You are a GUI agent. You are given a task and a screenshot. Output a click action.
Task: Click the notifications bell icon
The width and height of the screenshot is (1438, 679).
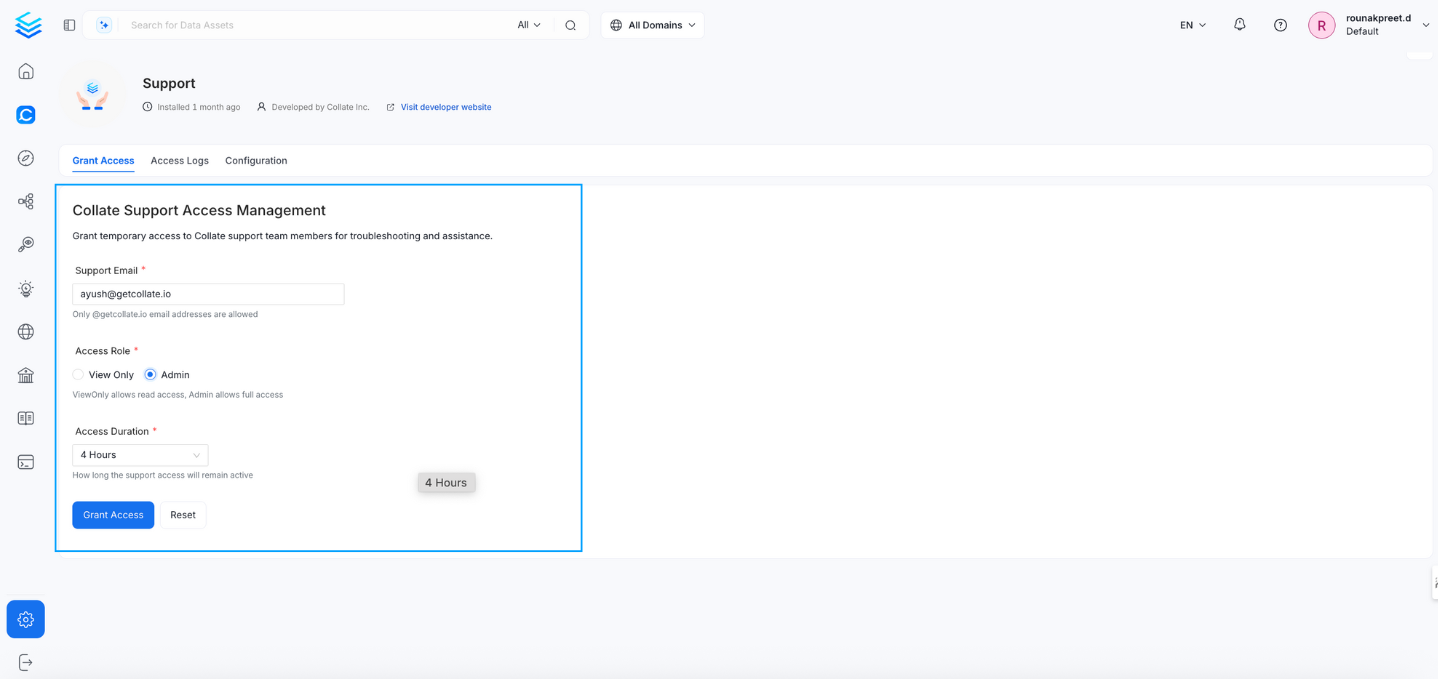point(1239,24)
